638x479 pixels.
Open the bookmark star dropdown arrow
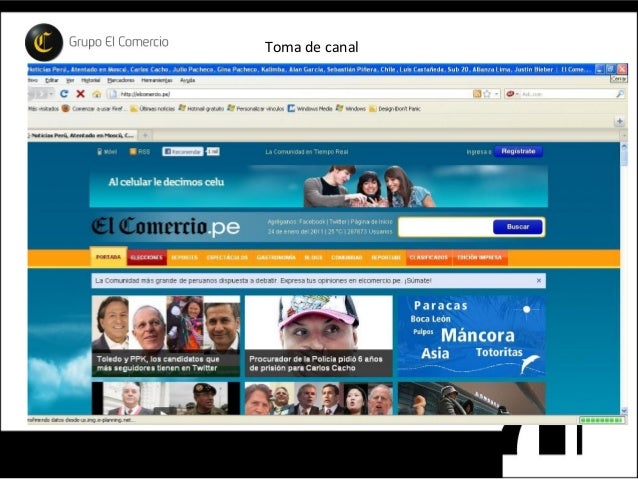click(496, 94)
